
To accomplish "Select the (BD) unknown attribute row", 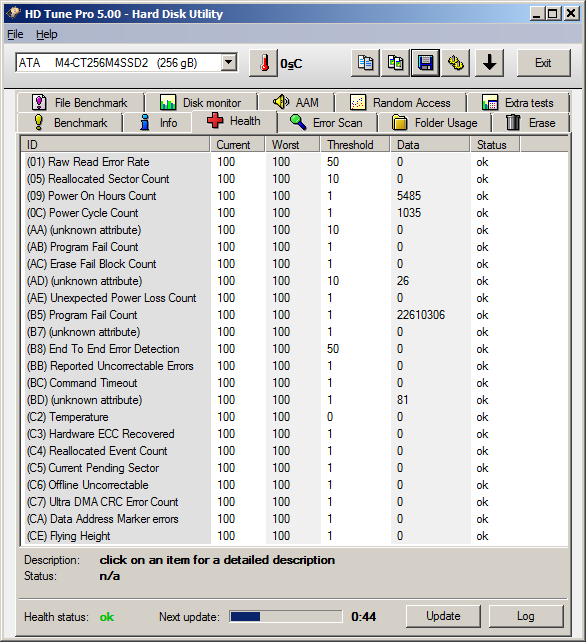I will [294, 400].
